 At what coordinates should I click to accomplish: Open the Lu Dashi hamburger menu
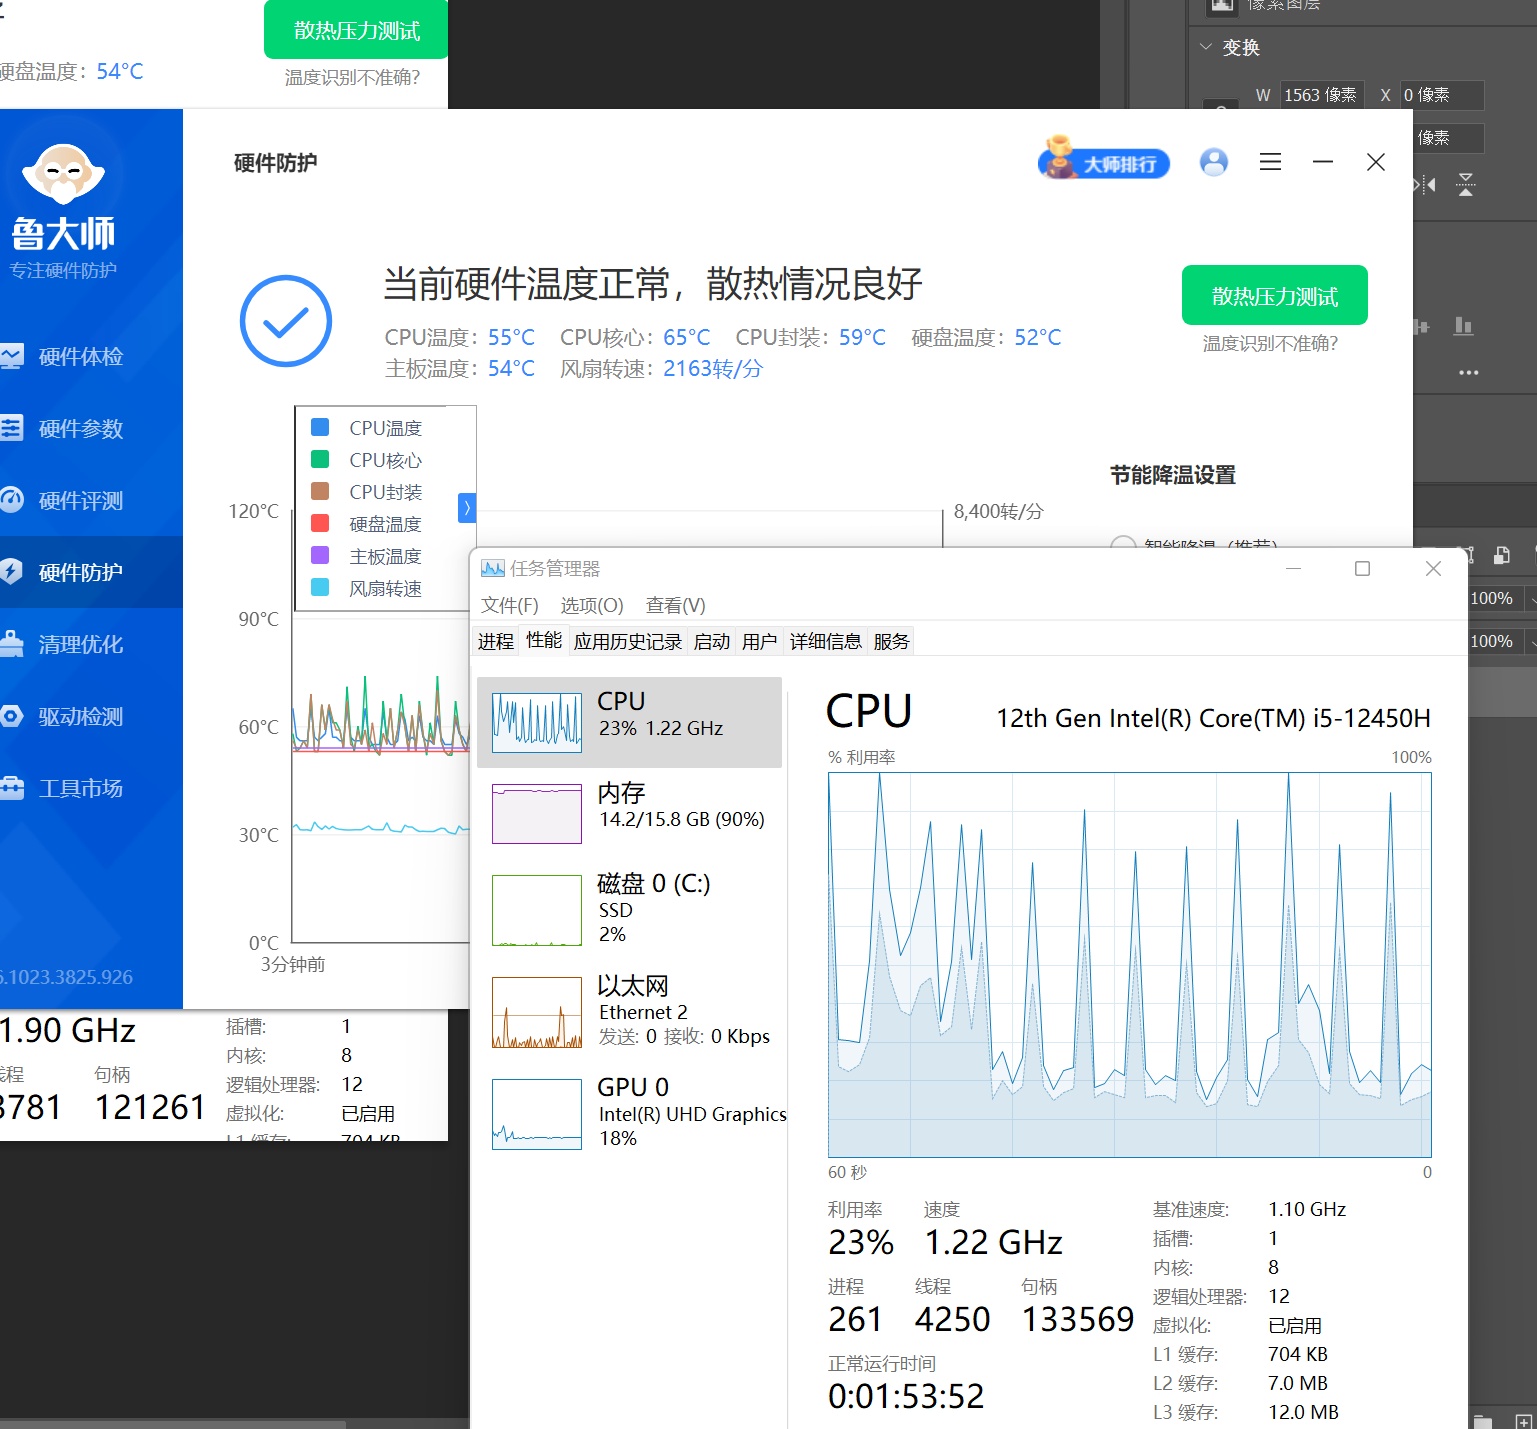(1270, 162)
